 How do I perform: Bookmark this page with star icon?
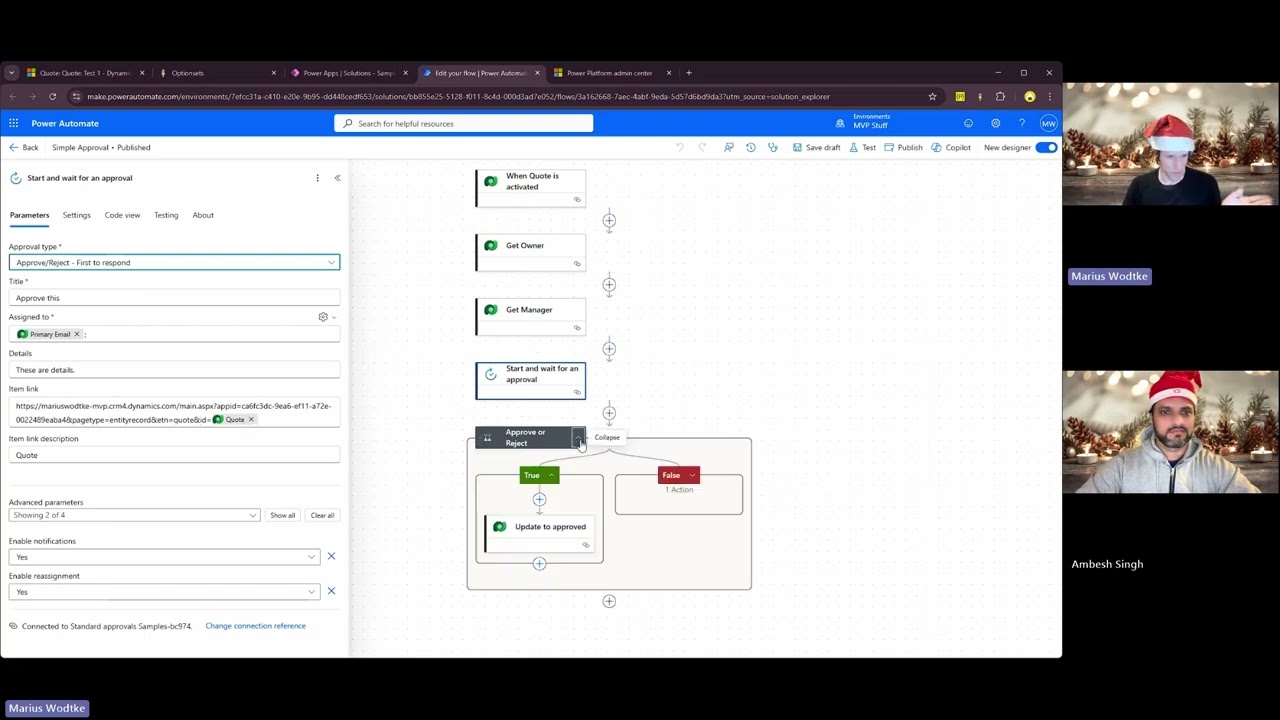coord(932,97)
